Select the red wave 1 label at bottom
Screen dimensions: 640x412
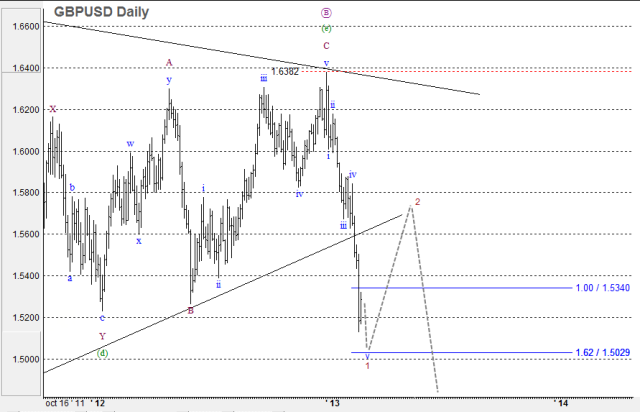pos(368,366)
